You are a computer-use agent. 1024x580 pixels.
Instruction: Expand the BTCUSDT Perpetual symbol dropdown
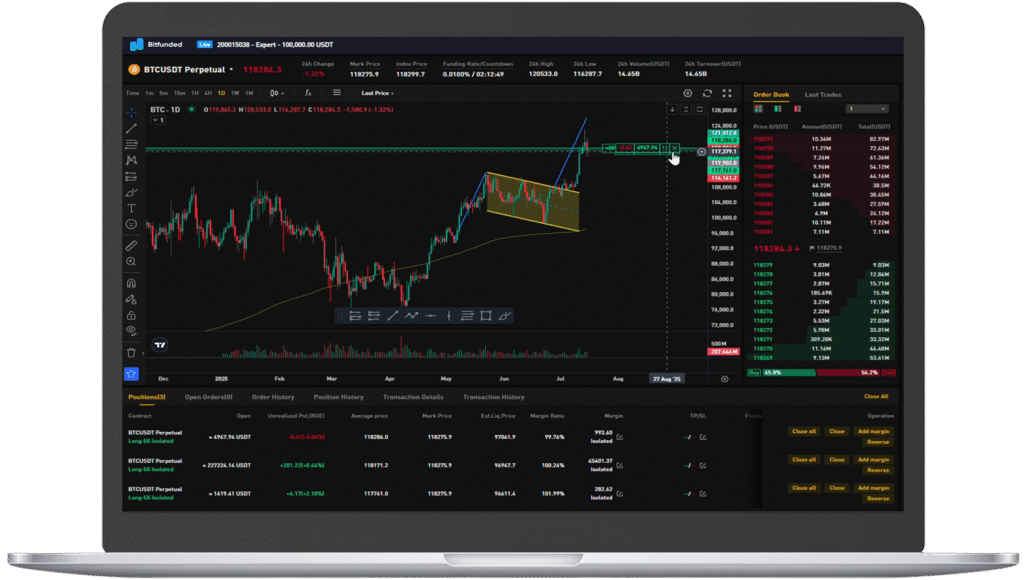click(x=231, y=70)
